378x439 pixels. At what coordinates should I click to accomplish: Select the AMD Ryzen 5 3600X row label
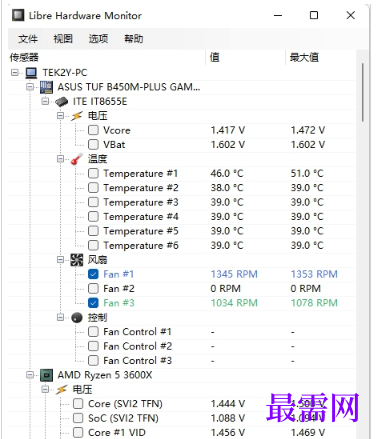pyautogui.click(x=105, y=375)
